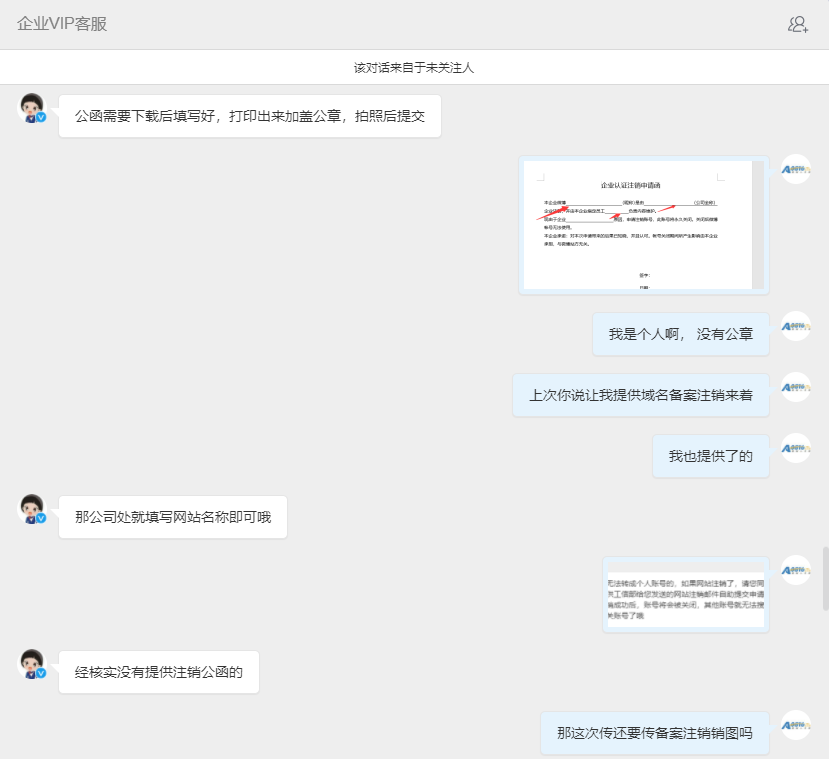Image resolution: width=829 pixels, height=759 pixels.
Task: Open the user avatar beside last message
Action: tap(795, 724)
